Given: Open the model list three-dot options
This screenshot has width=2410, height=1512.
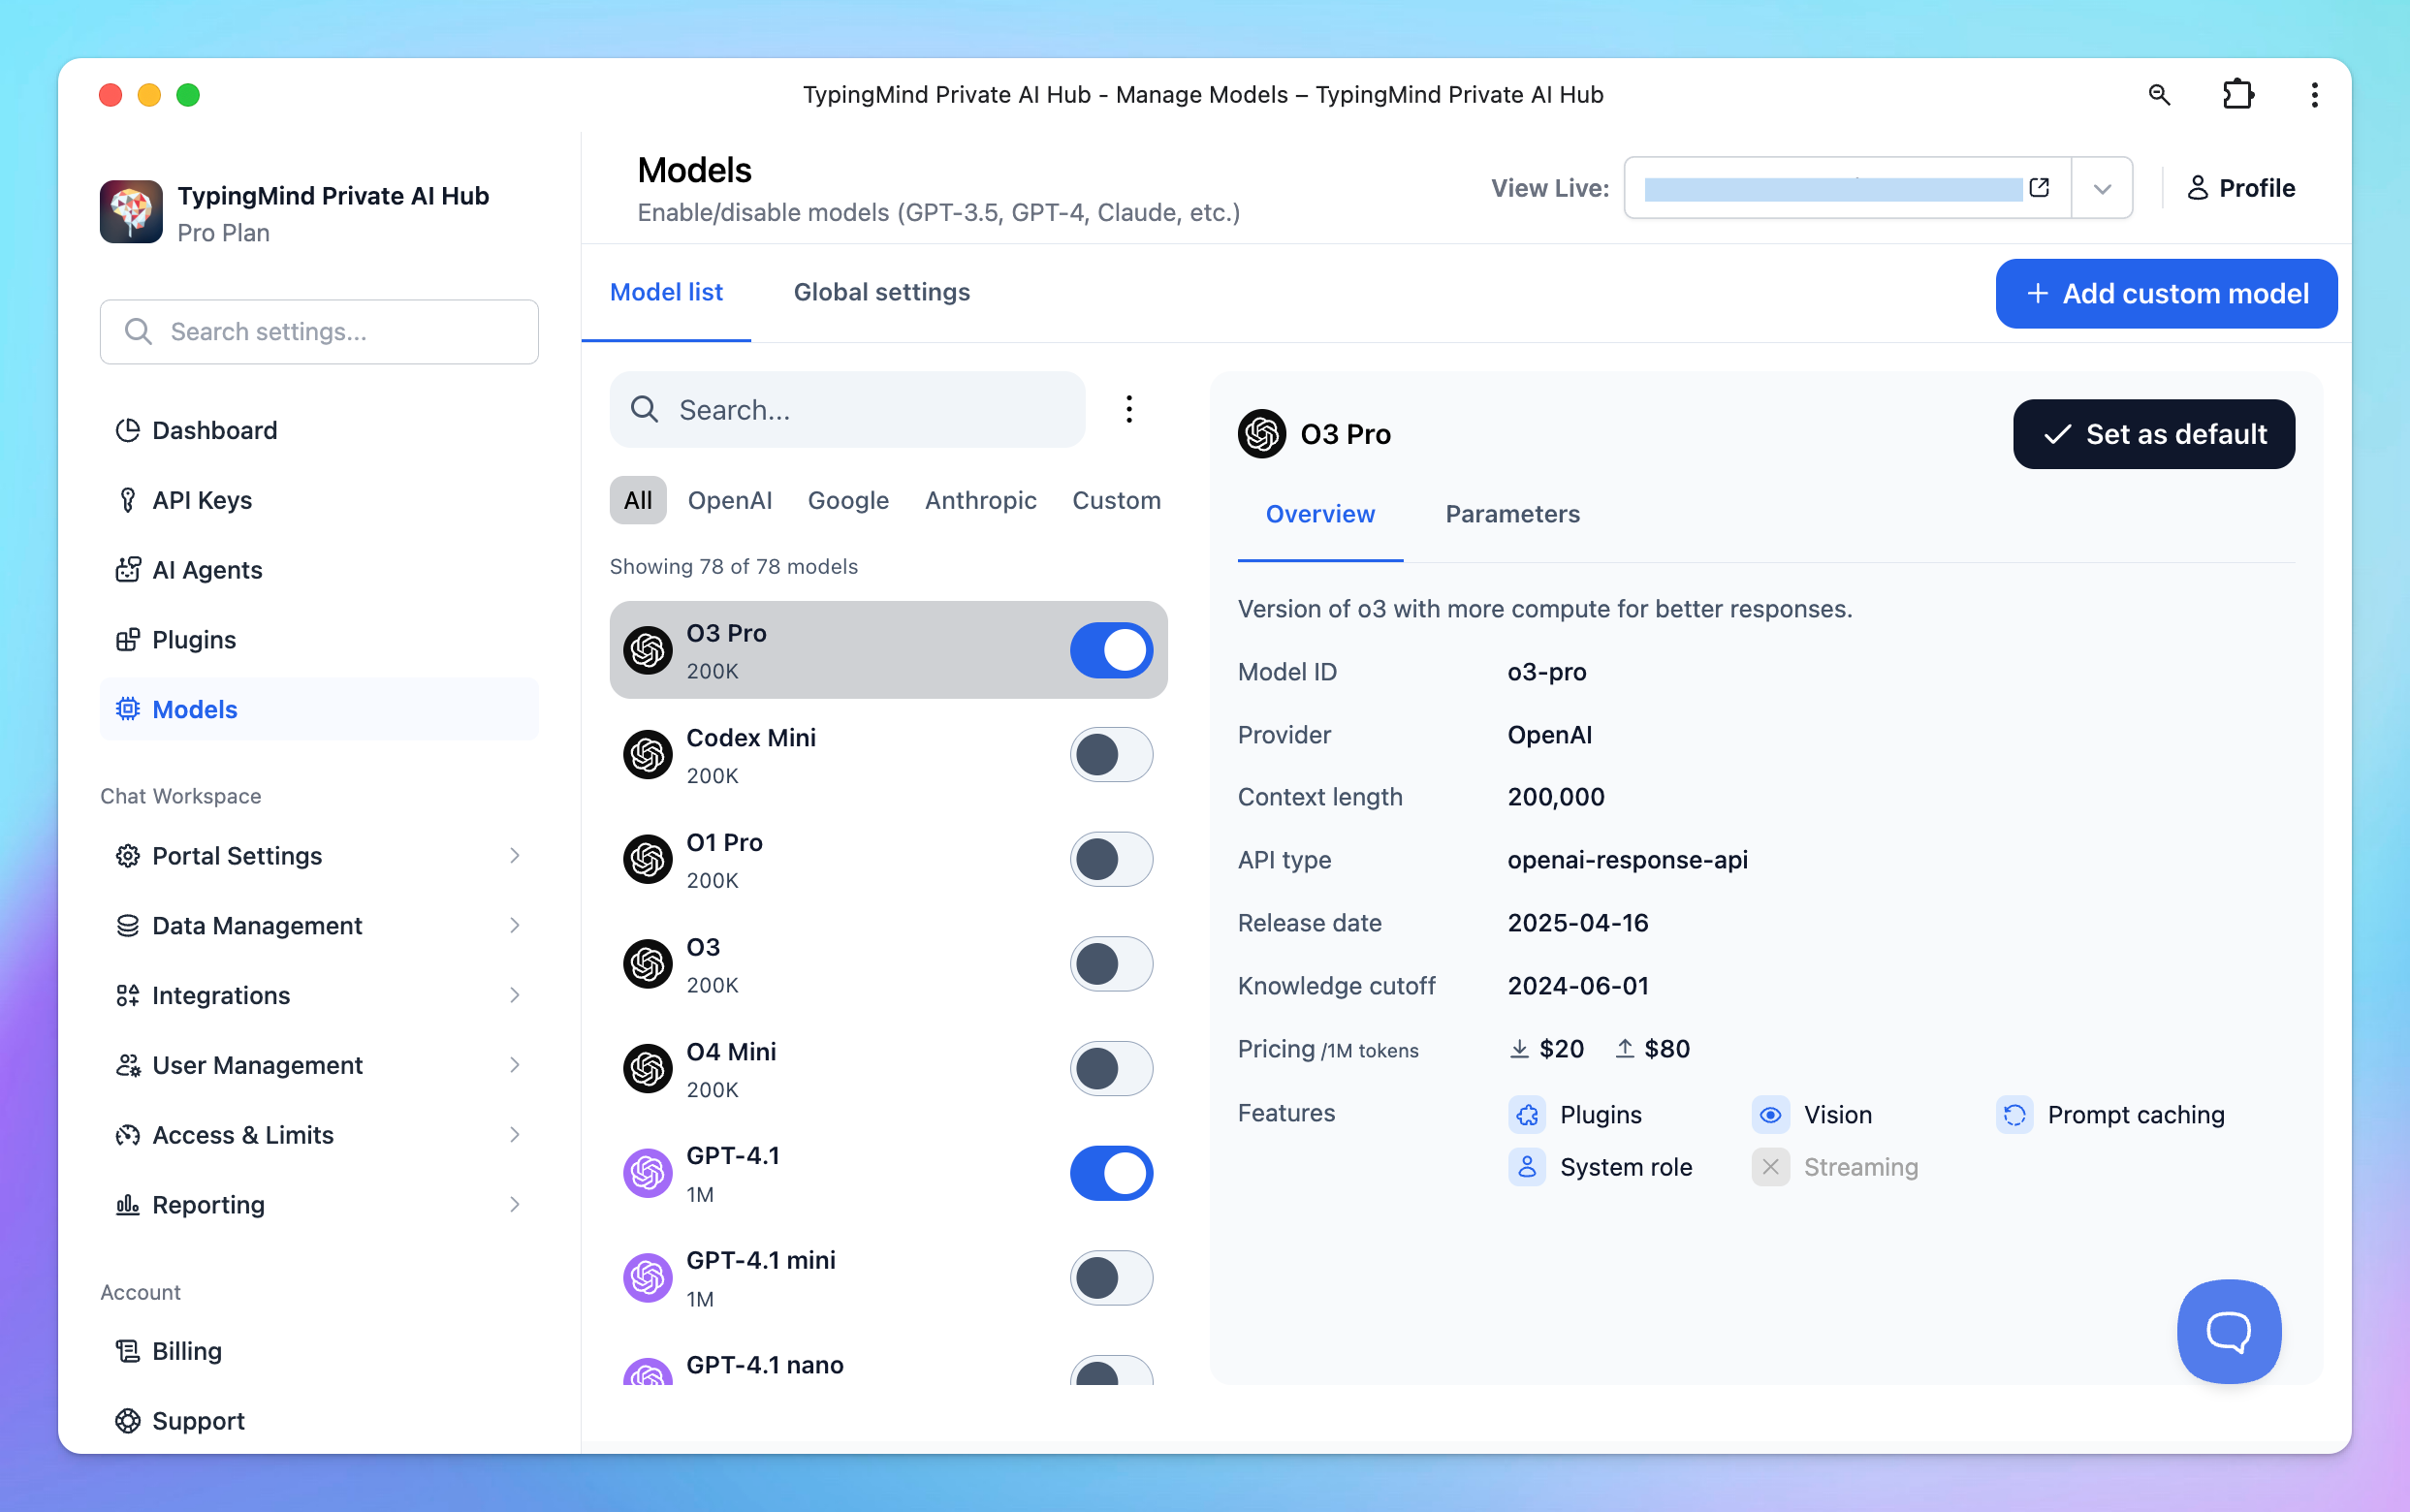Looking at the screenshot, I should (x=1129, y=409).
